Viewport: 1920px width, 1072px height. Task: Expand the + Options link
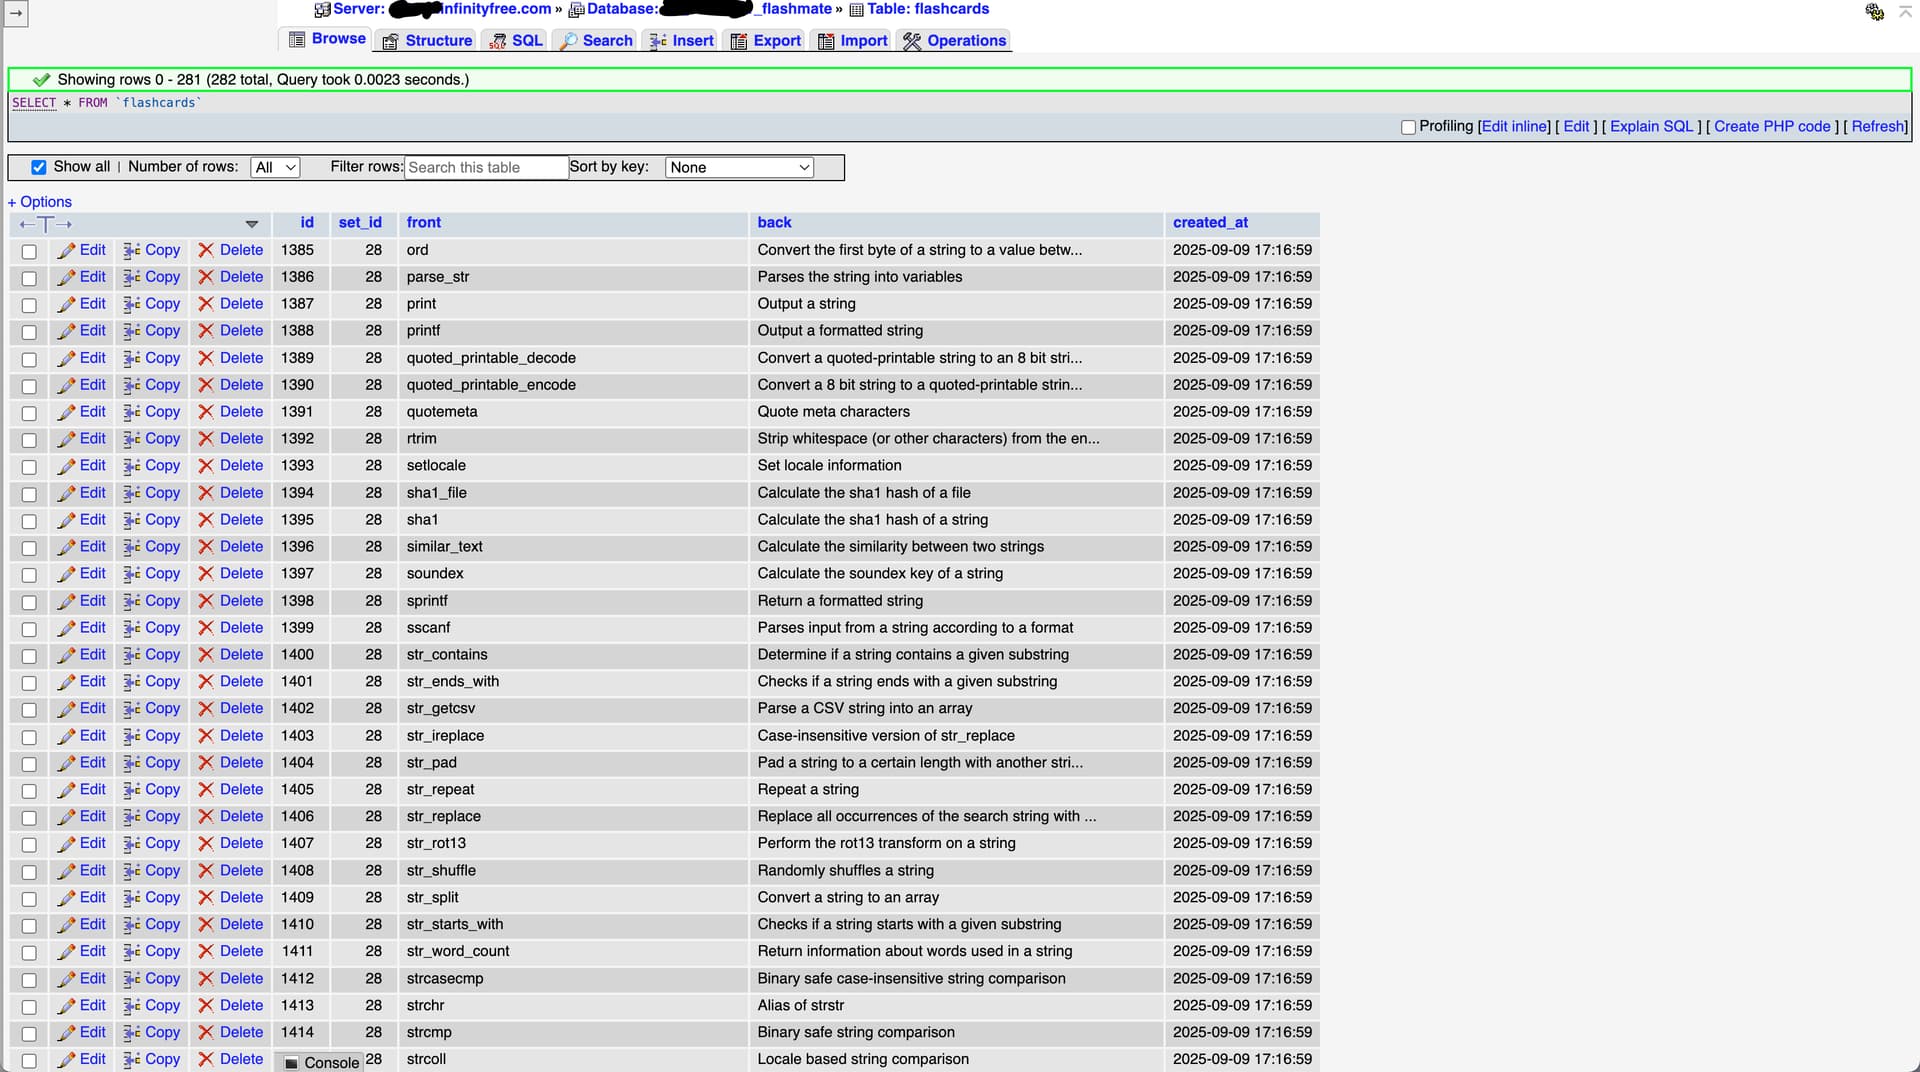pos(40,202)
